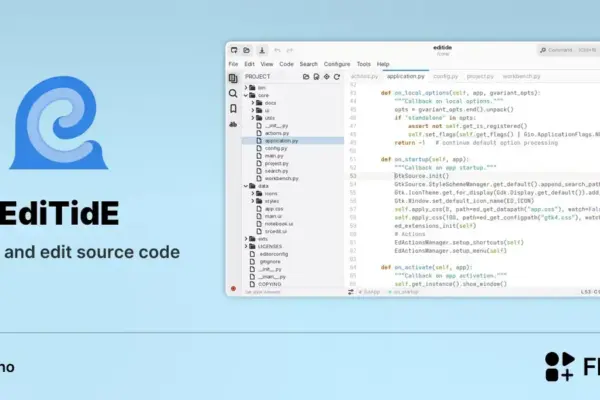Click the open folder icon in PROJECT header
This screenshot has height=400, width=600.
[306, 77]
